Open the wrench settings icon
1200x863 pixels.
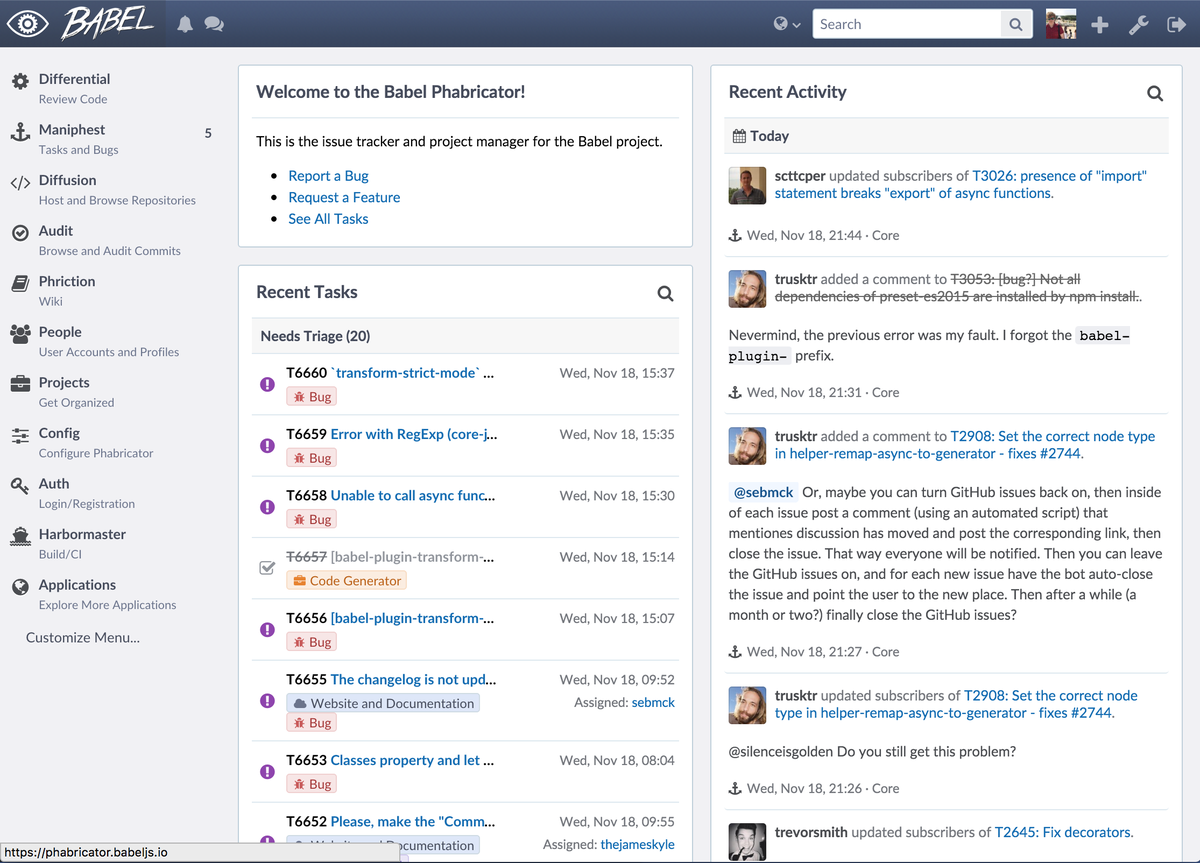[1138, 25]
